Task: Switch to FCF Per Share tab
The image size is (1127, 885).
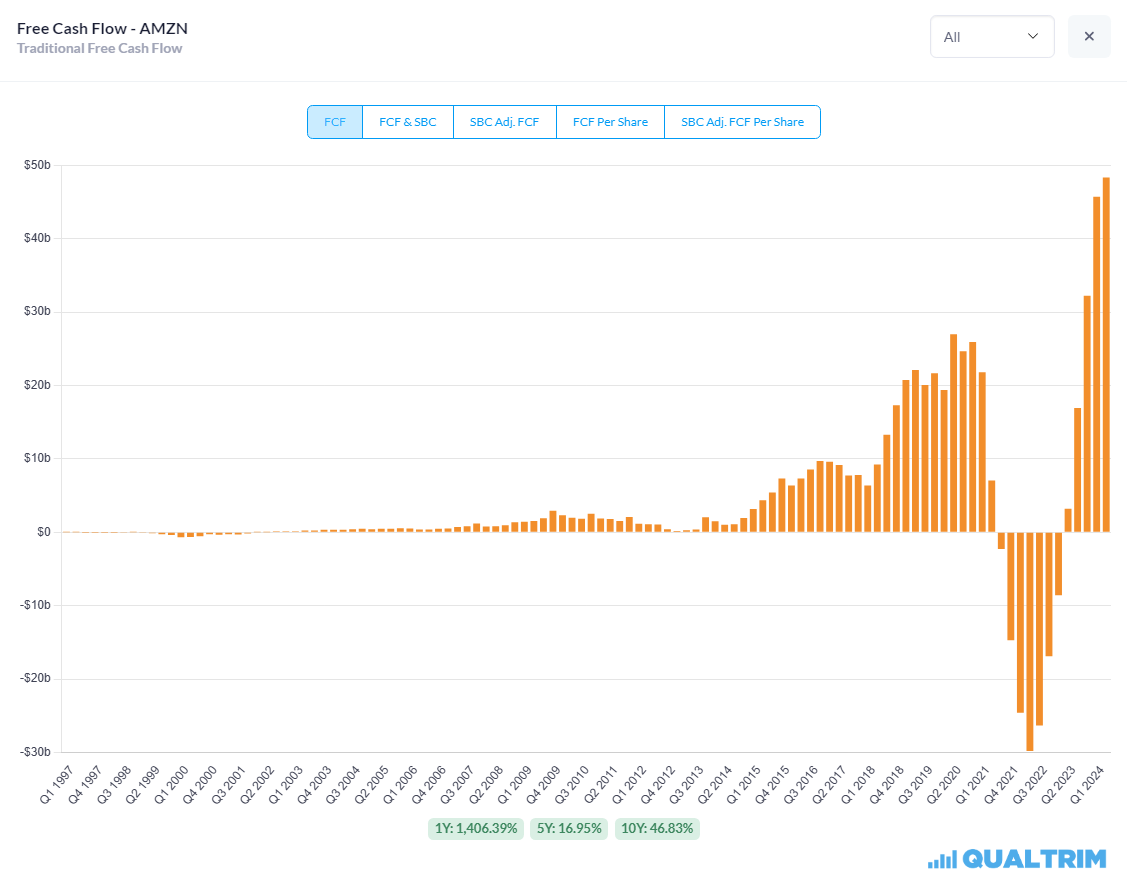Action: 610,122
